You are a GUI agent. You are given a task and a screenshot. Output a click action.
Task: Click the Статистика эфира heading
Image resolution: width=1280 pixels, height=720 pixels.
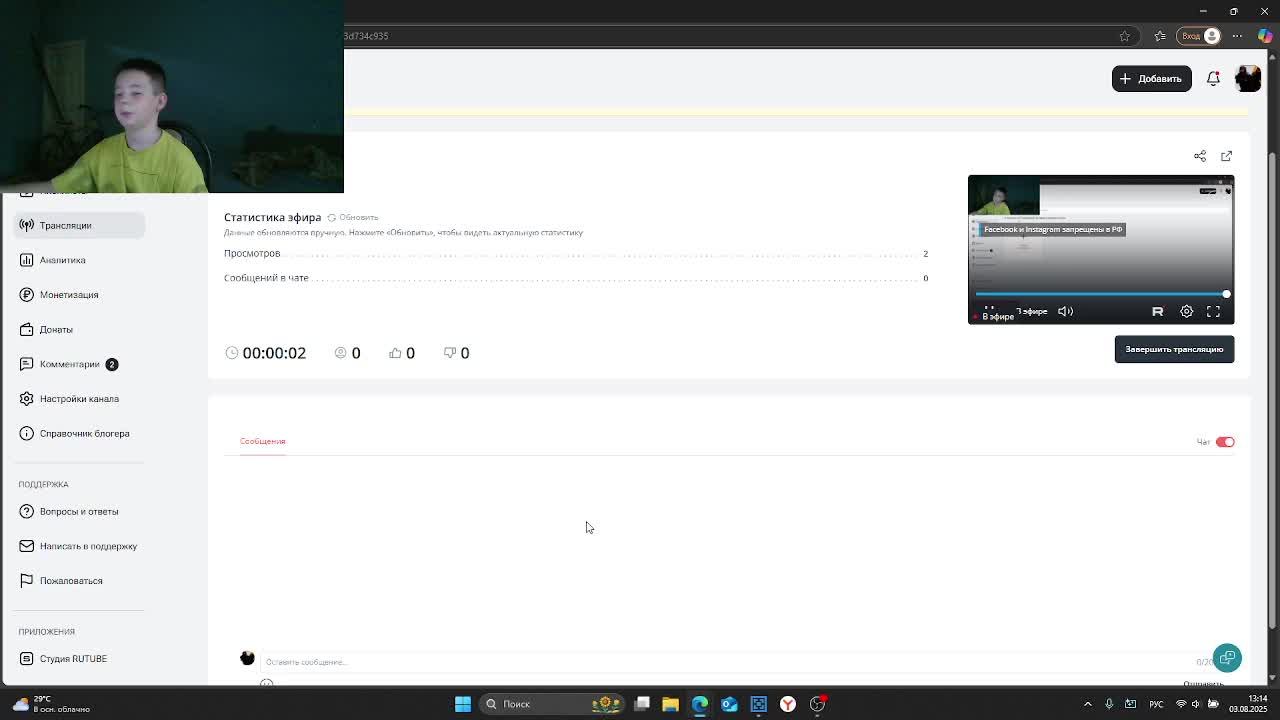[272, 217]
